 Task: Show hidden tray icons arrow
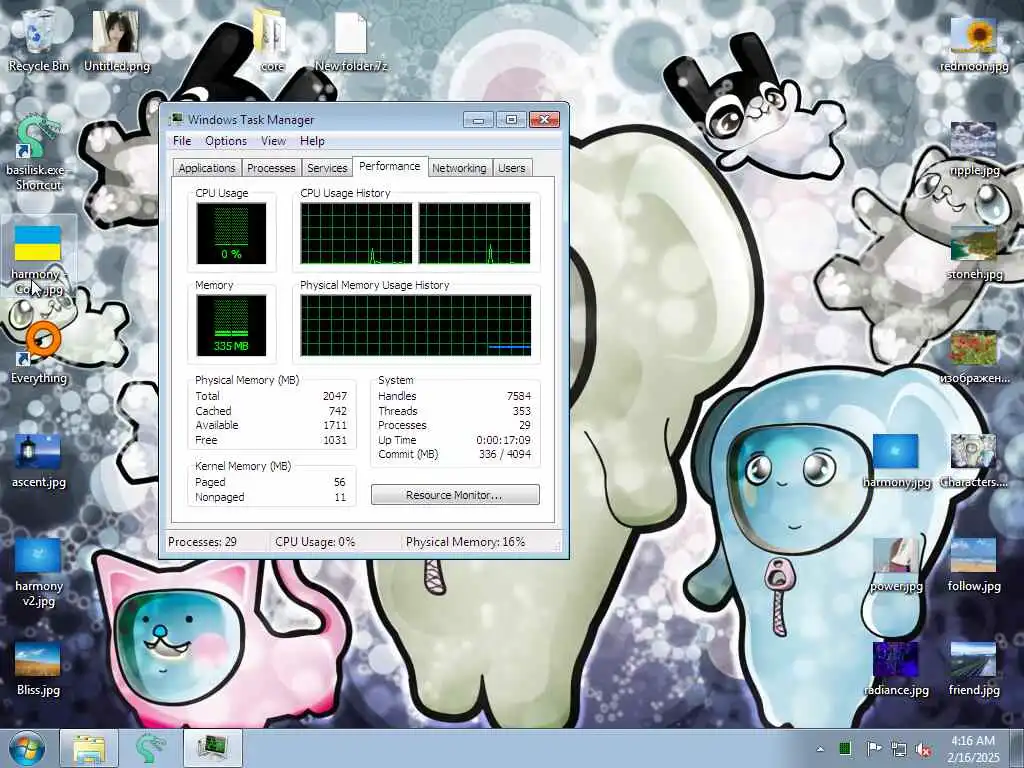coord(820,749)
